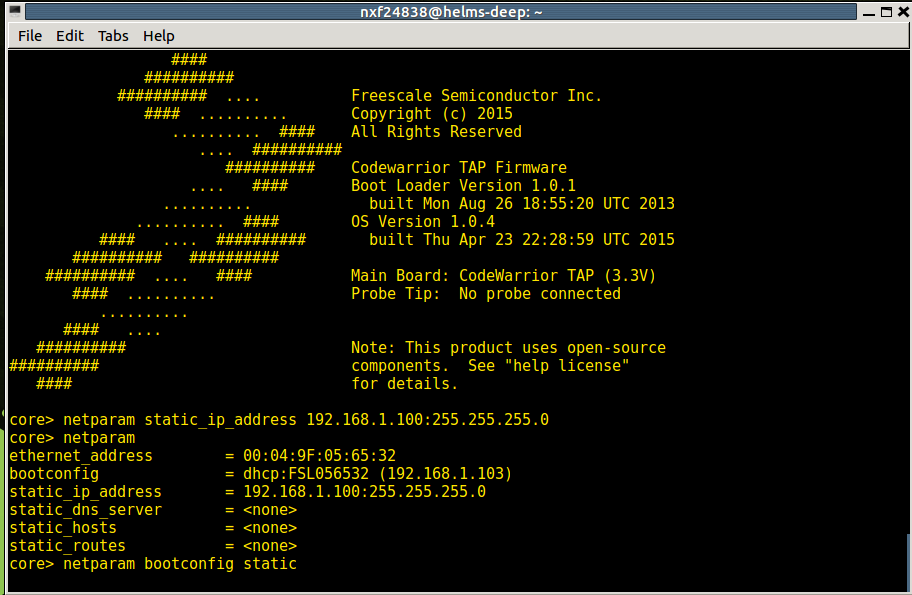Open the Edit menu
The width and height of the screenshot is (912, 595).
click(70, 36)
